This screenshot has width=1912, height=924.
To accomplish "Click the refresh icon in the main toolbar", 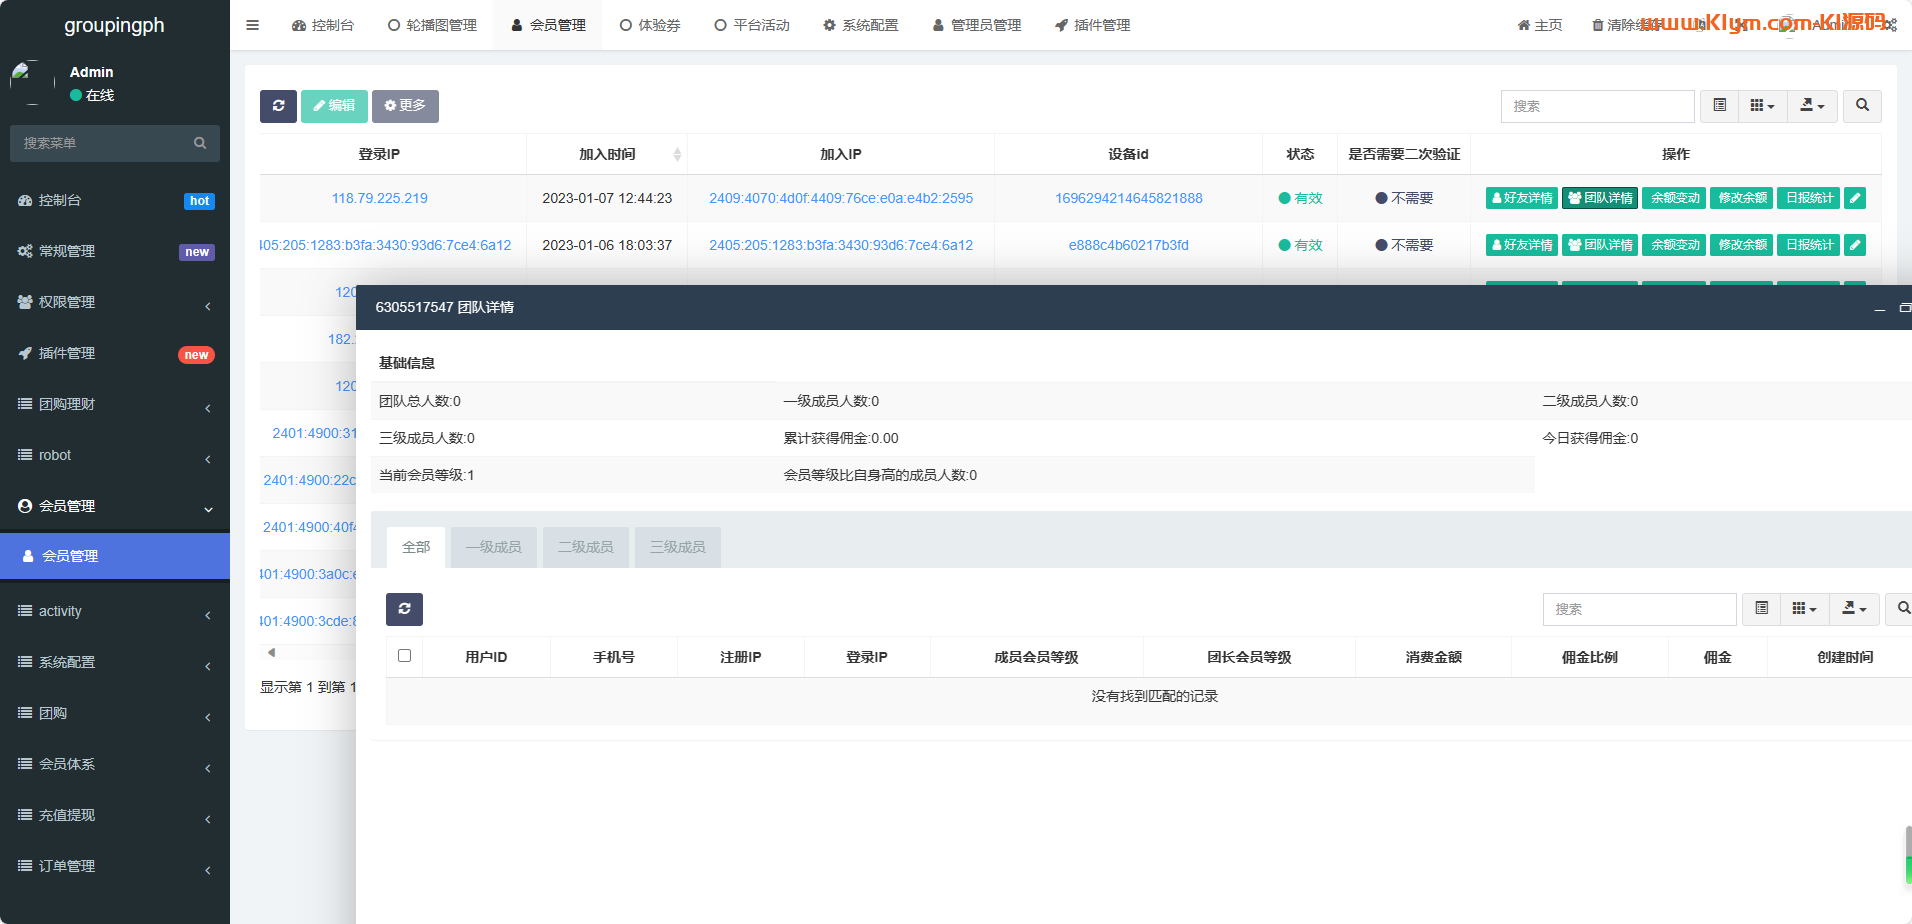I will tap(278, 106).
